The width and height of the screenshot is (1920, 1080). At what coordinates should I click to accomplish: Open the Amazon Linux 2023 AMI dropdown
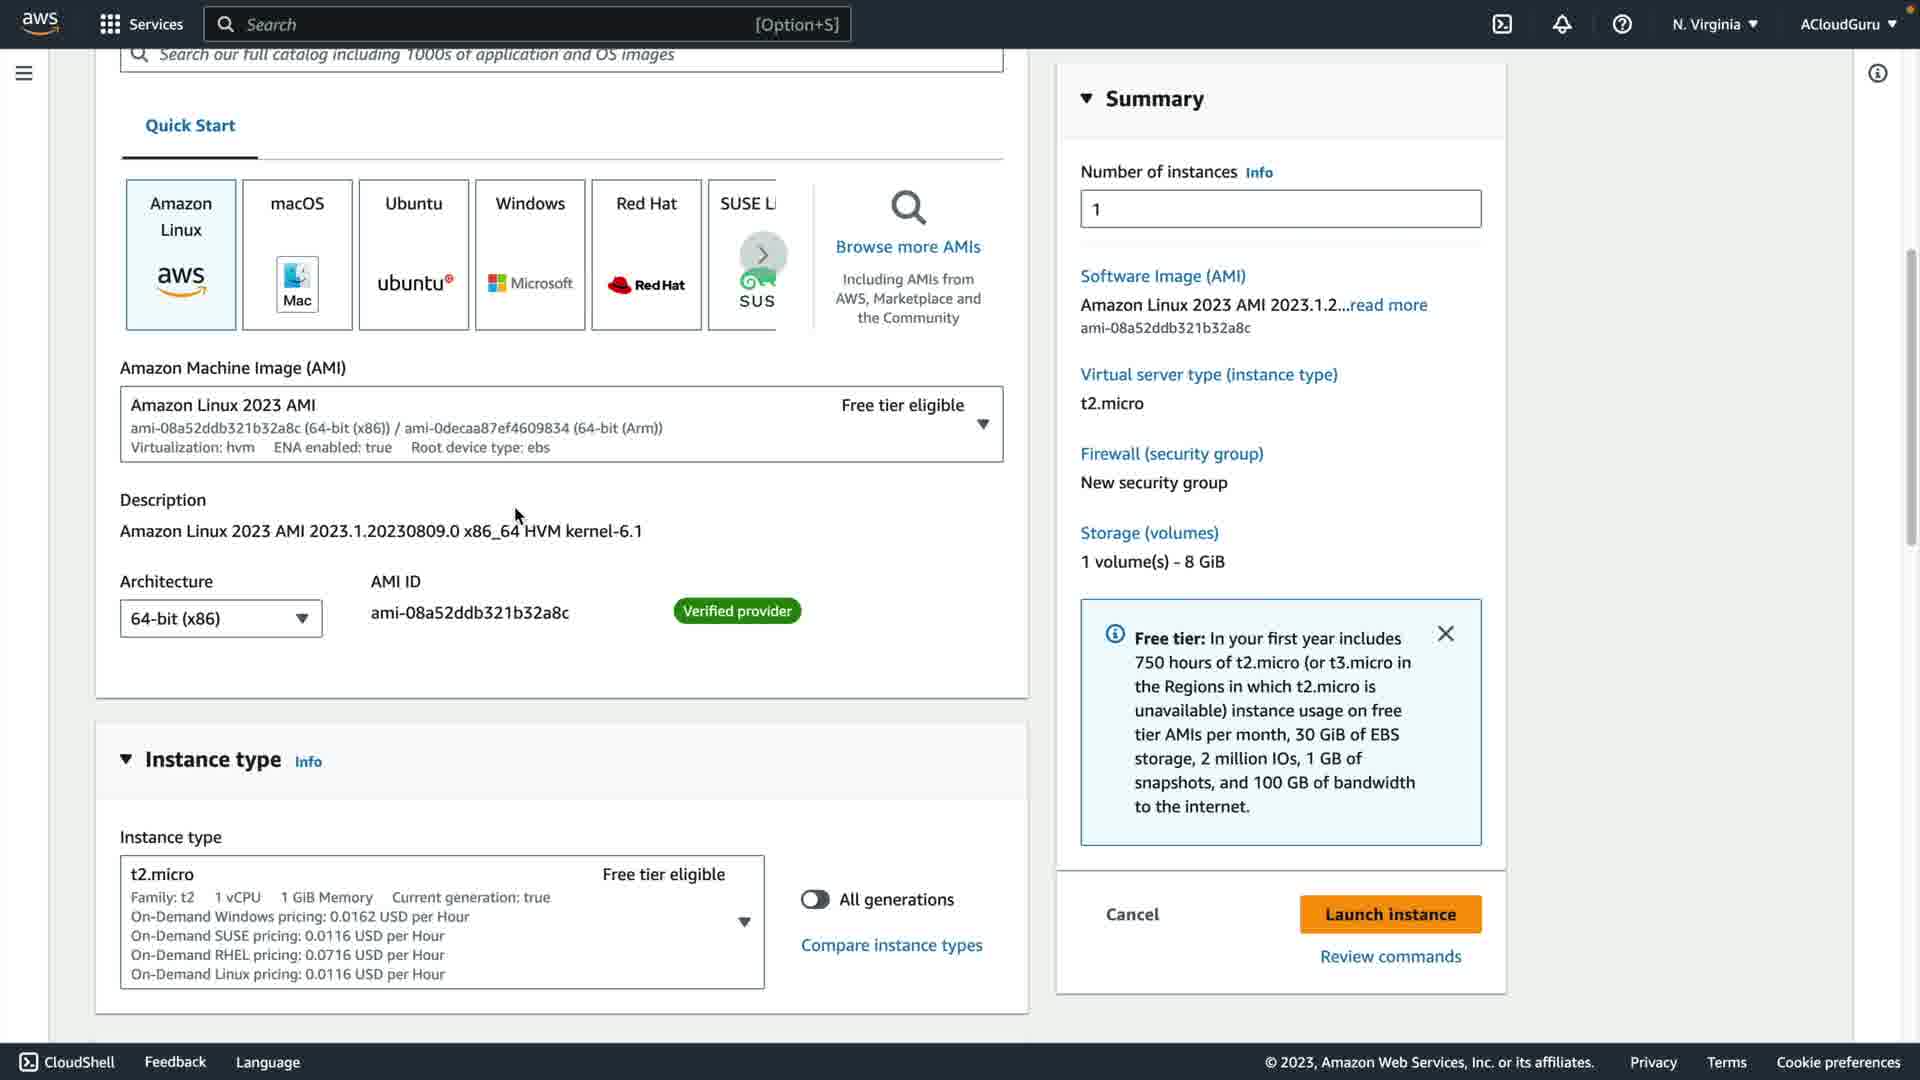tap(561, 424)
